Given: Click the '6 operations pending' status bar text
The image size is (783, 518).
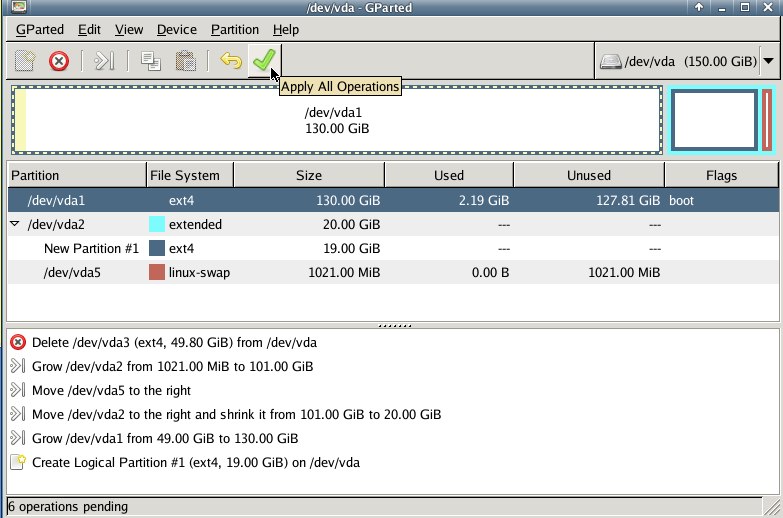Looking at the screenshot, I should [68, 507].
